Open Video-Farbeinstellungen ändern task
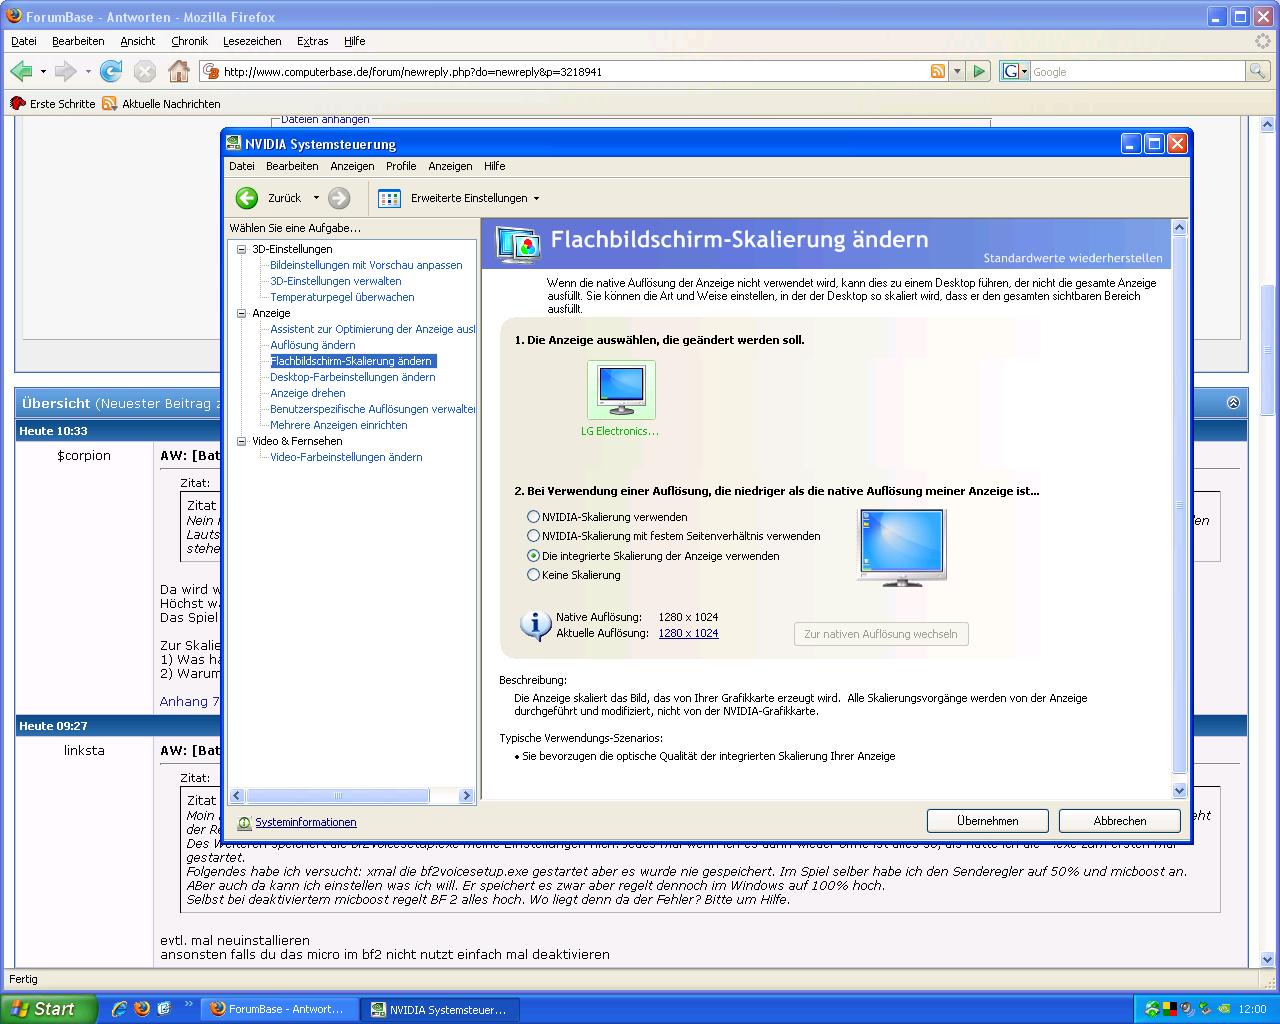 point(346,457)
